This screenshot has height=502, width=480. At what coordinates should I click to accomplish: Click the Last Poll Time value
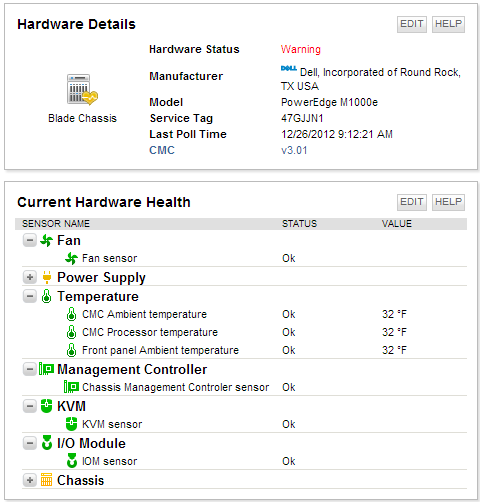[x=337, y=134]
